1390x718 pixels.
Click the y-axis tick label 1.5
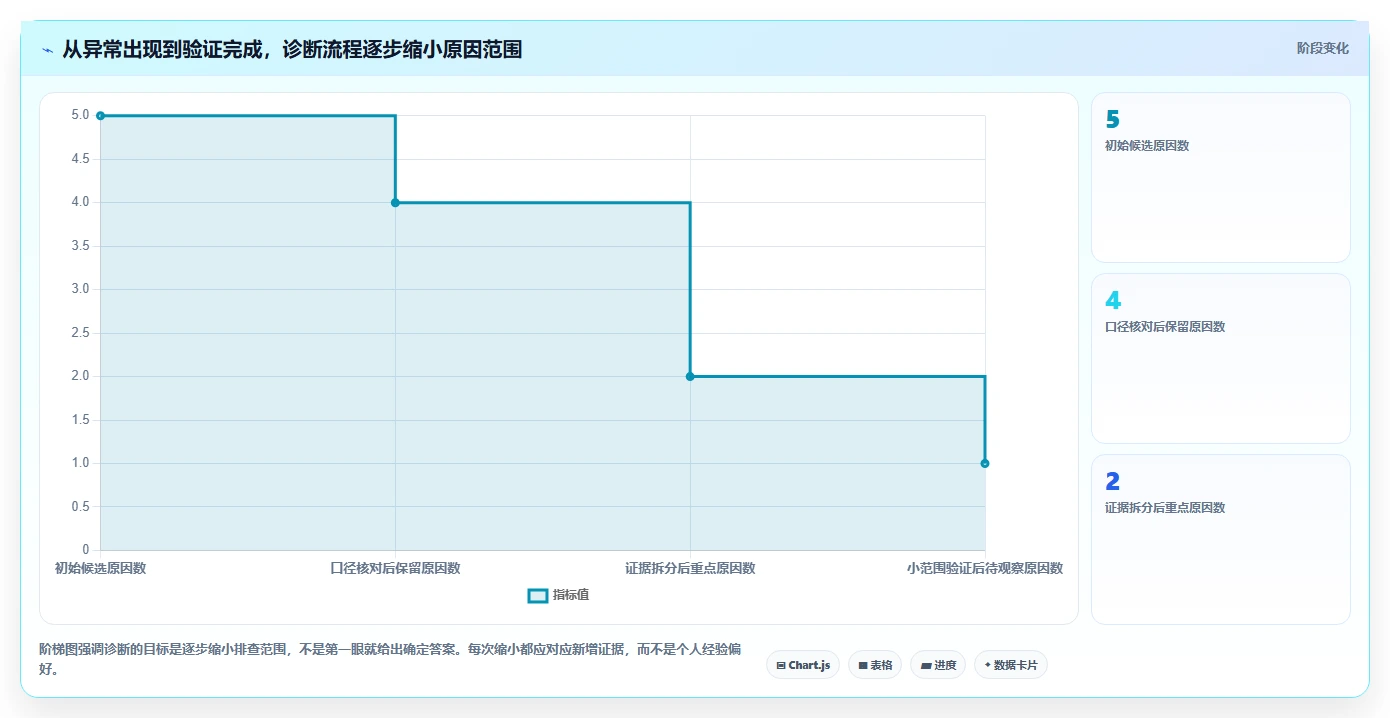click(80, 420)
